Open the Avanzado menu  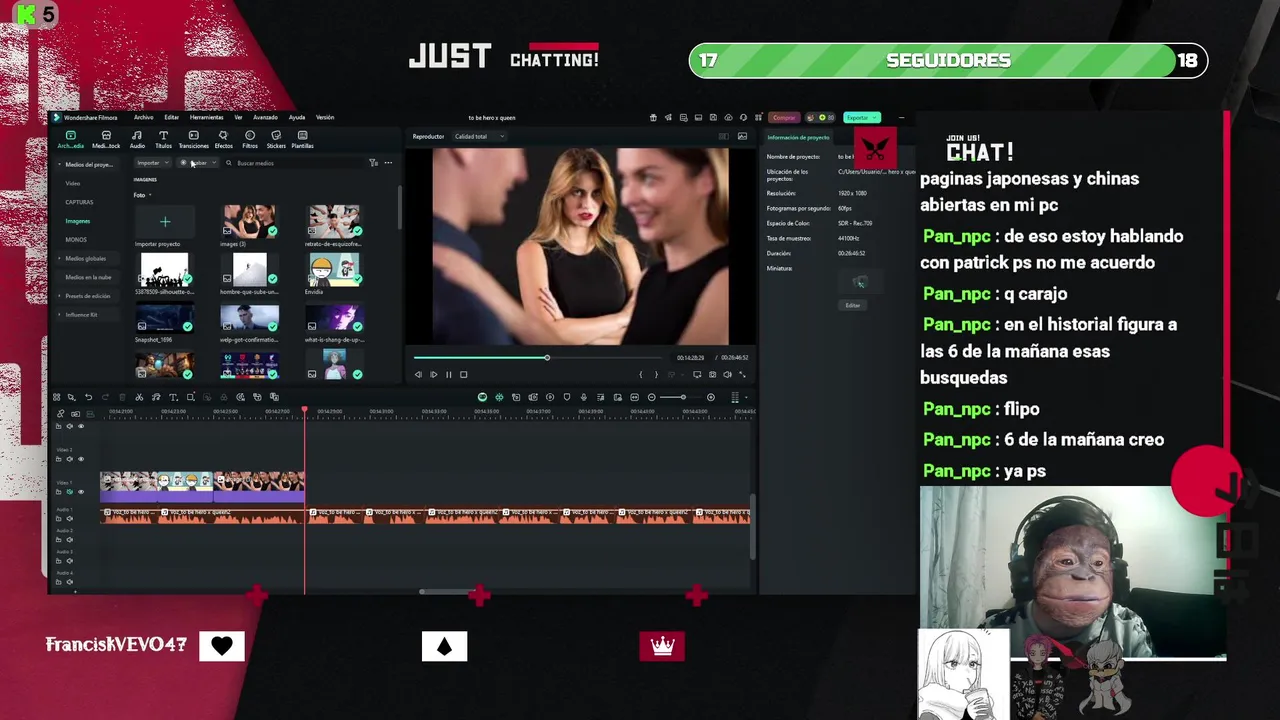(x=265, y=117)
